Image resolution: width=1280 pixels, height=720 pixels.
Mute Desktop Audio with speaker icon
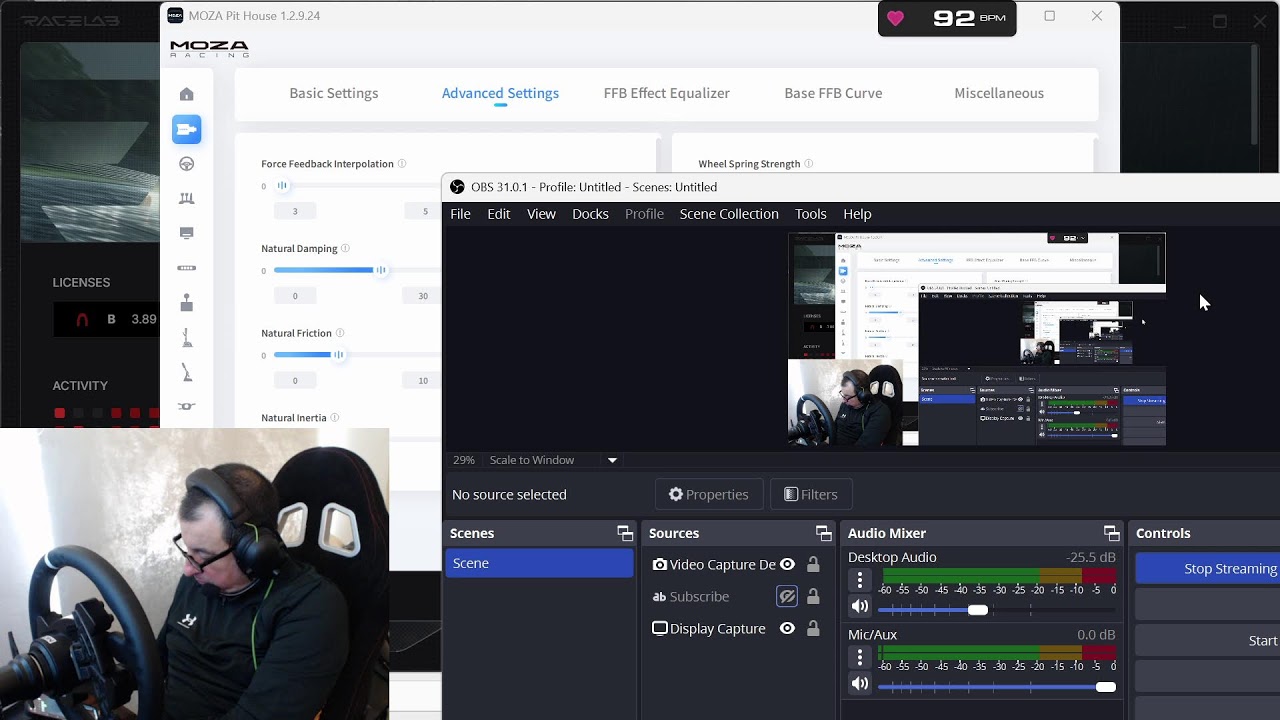pos(860,606)
